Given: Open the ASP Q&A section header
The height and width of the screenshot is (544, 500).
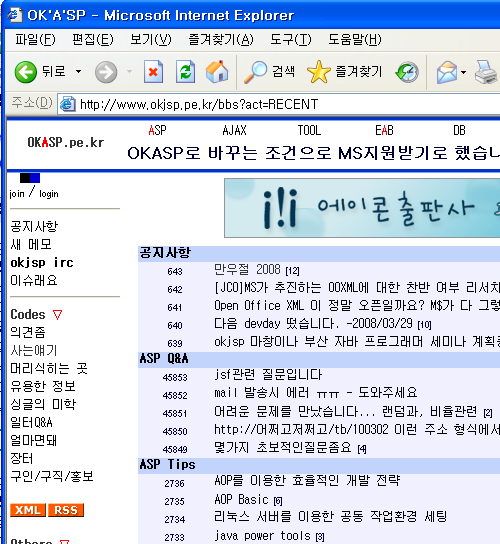Looking at the screenshot, I should point(164,358).
